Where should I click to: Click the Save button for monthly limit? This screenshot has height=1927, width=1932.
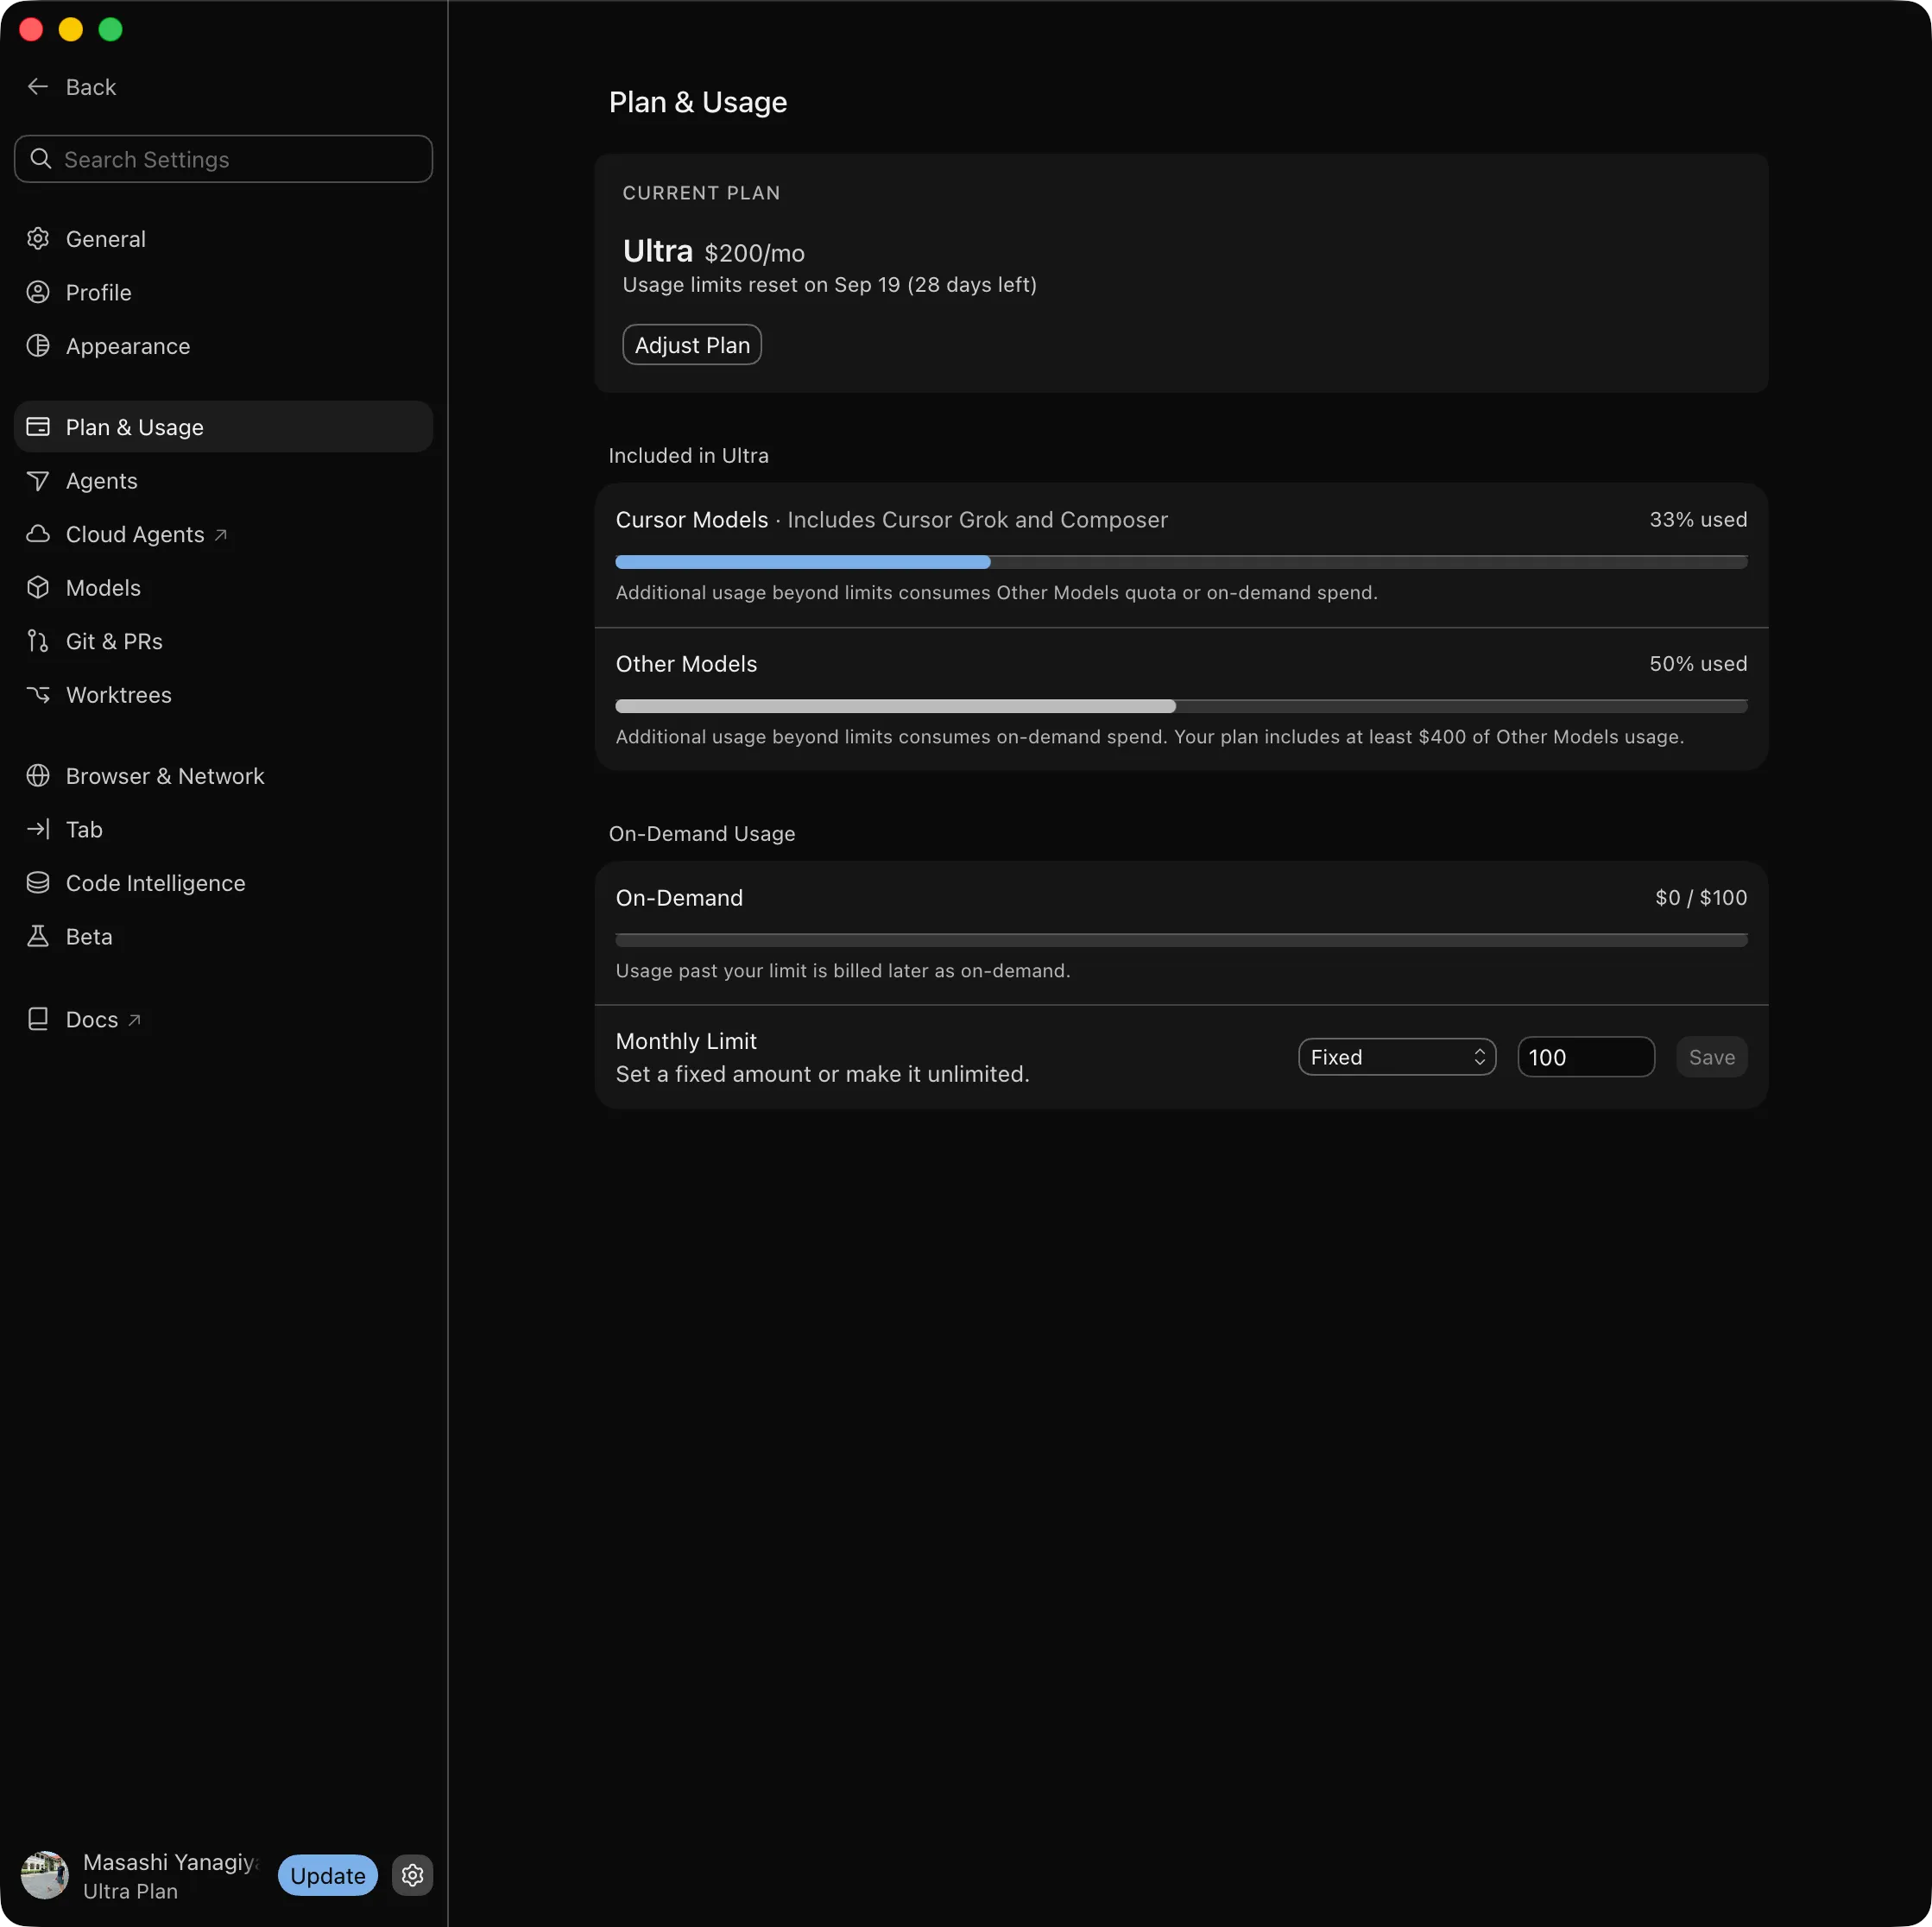point(1711,1057)
